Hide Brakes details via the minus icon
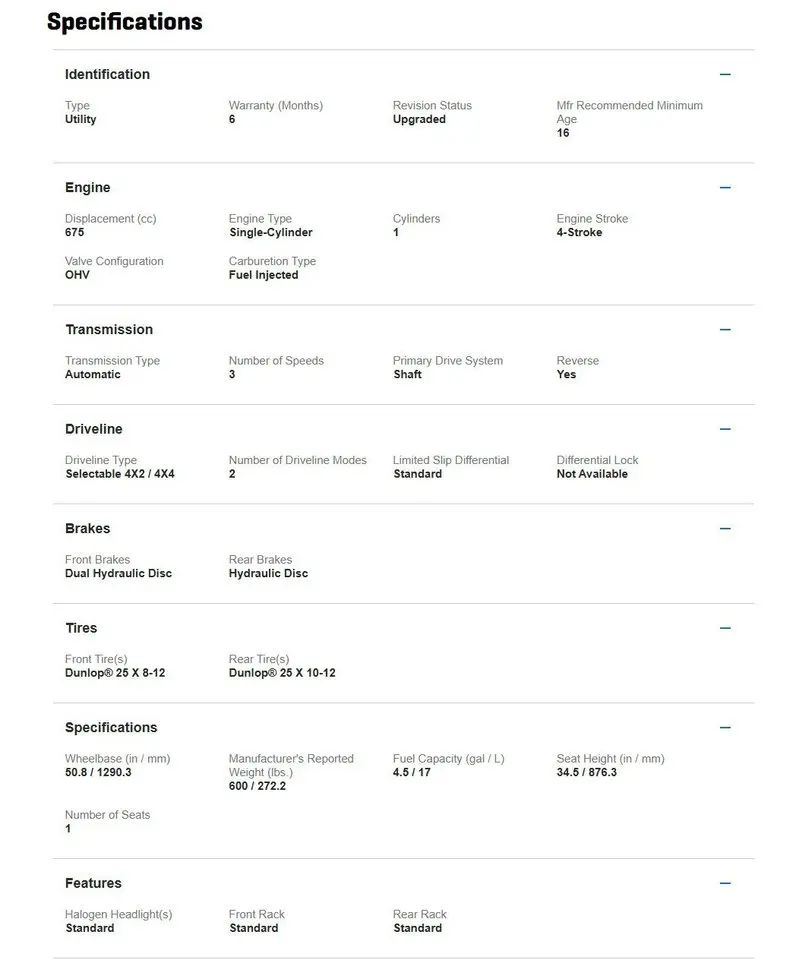The image size is (796, 960). click(725, 529)
